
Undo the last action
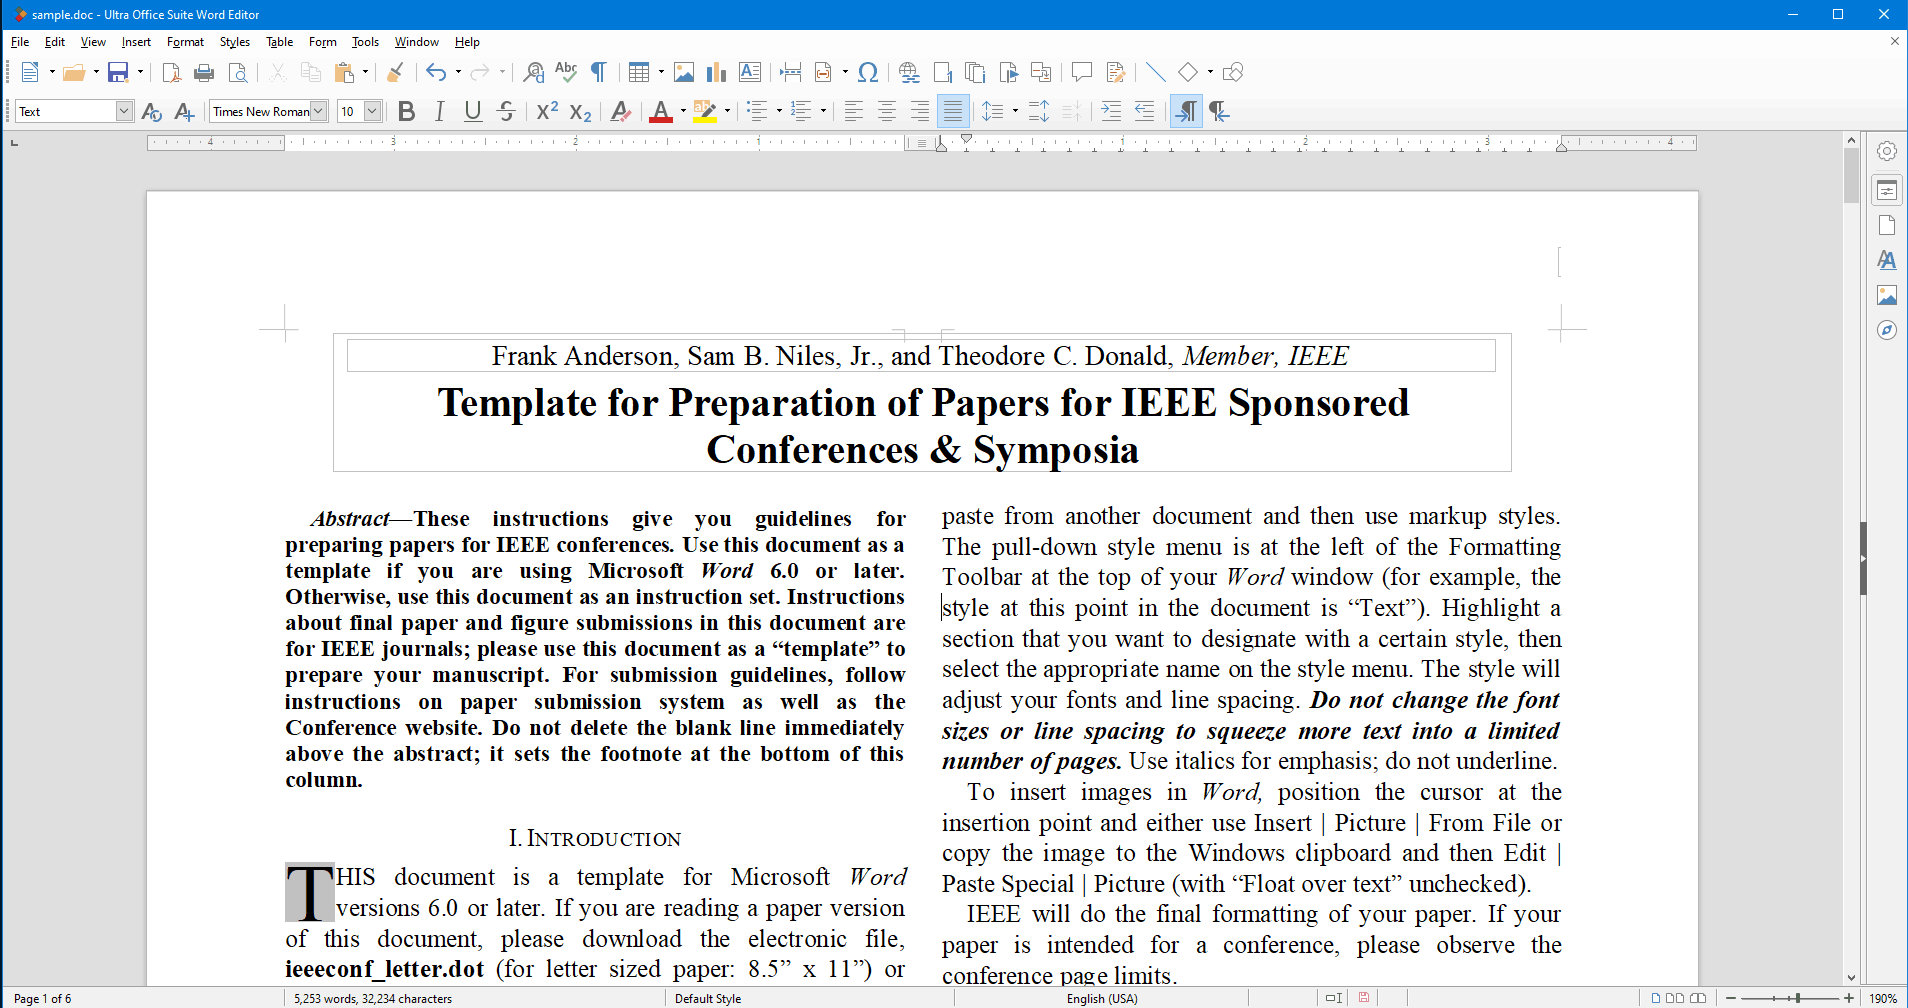click(436, 72)
